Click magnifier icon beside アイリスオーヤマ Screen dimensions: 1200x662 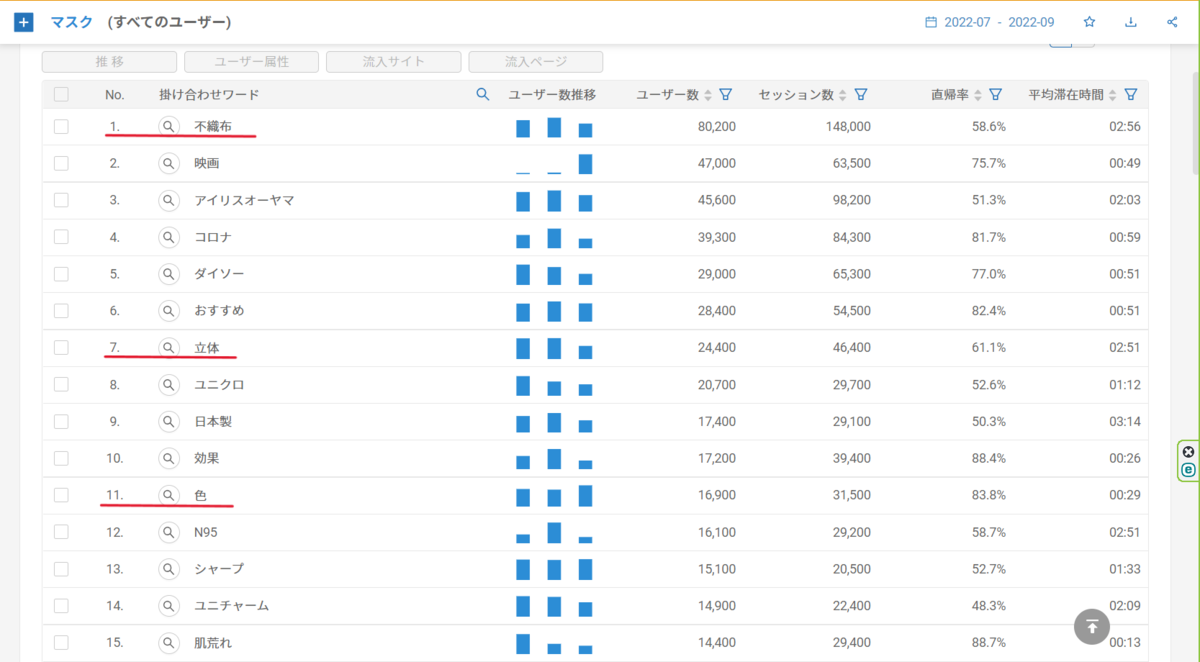169,200
